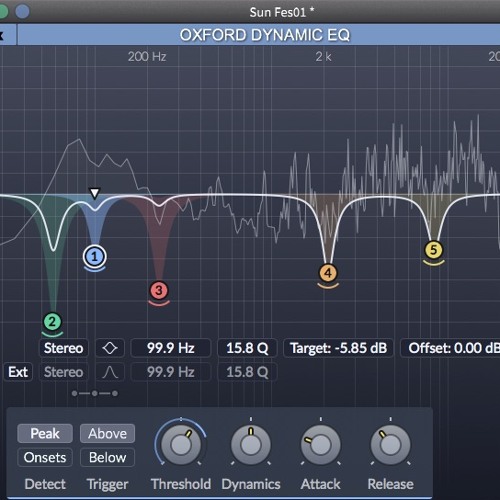The width and height of the screenshot is (500, 500).
Task: Click the 99.9 Hz frequency field
Action: click(171, 348)
